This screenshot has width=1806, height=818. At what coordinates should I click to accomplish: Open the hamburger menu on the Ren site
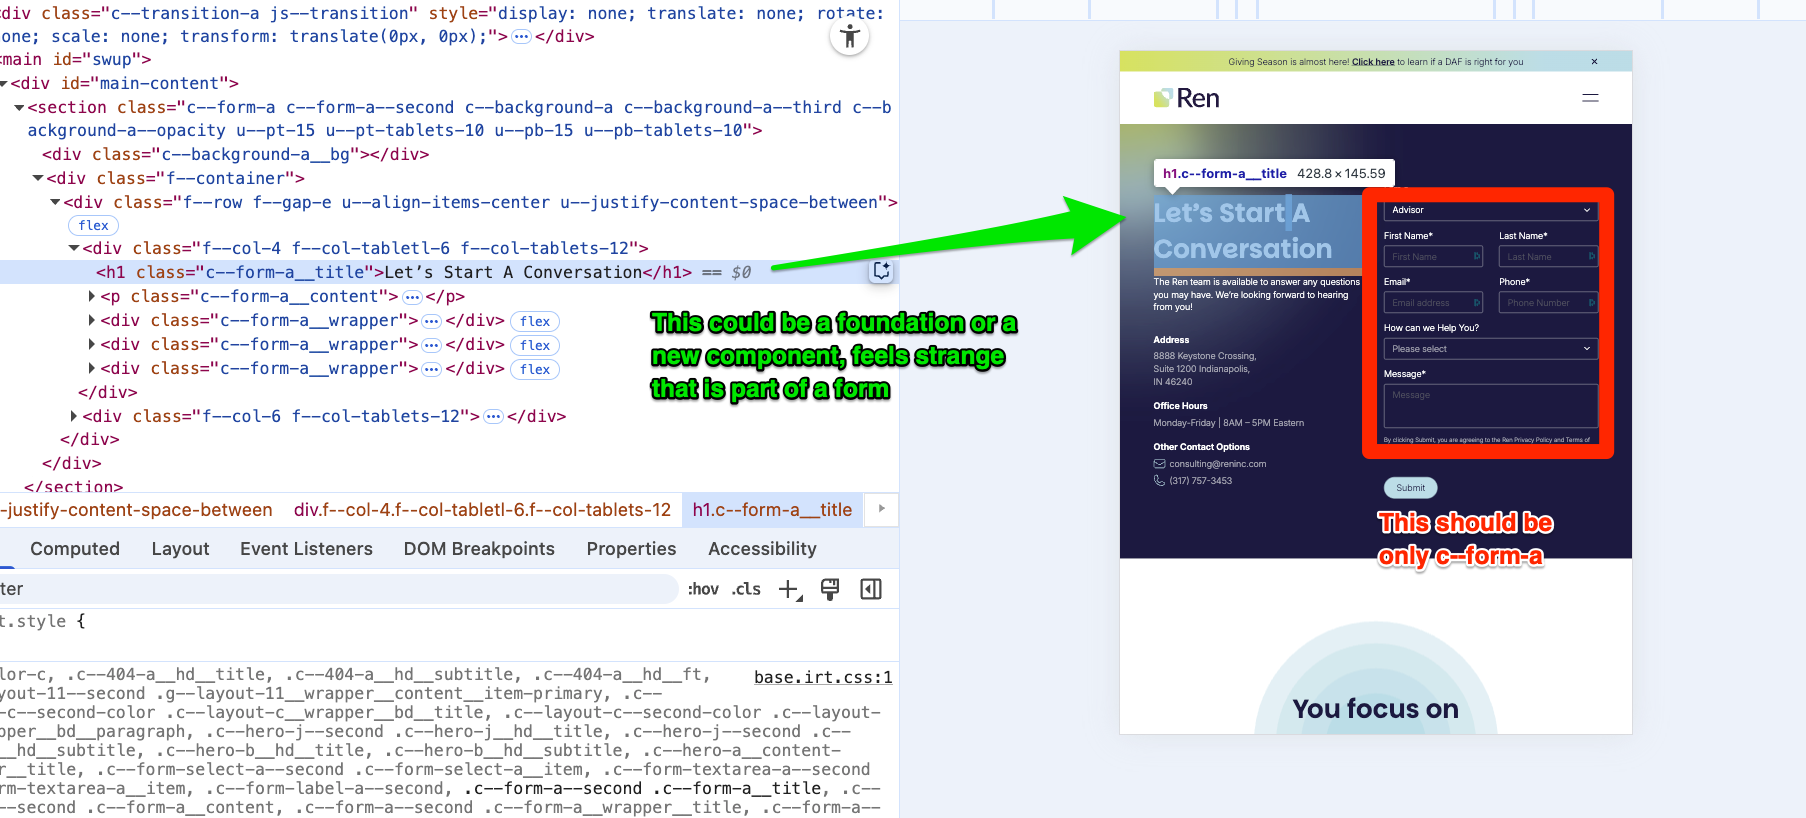pos(1590,98)
